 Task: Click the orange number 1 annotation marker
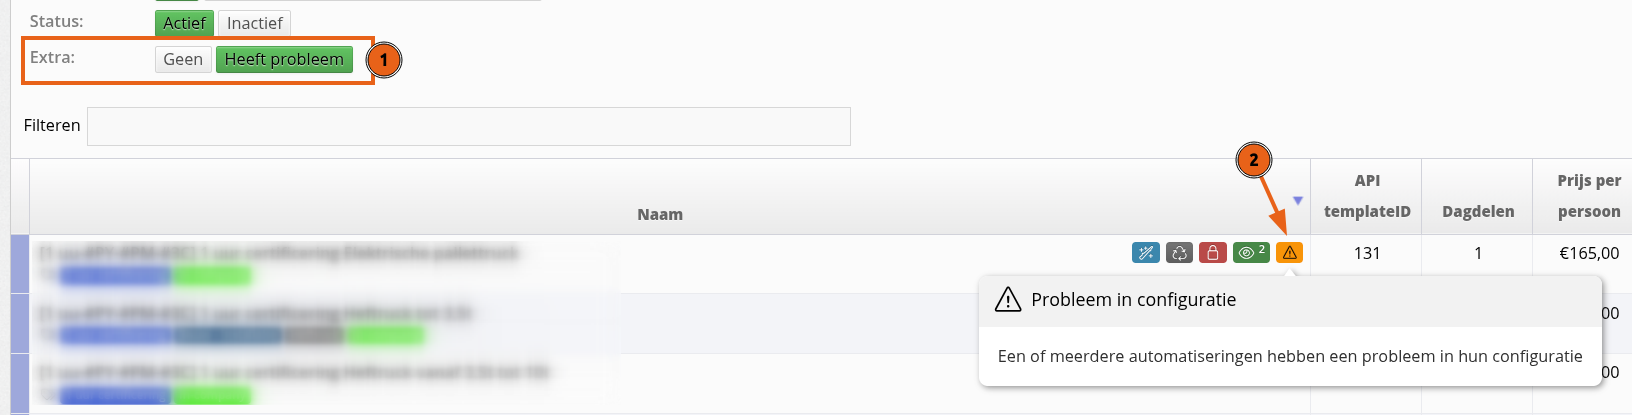[384, 60]
